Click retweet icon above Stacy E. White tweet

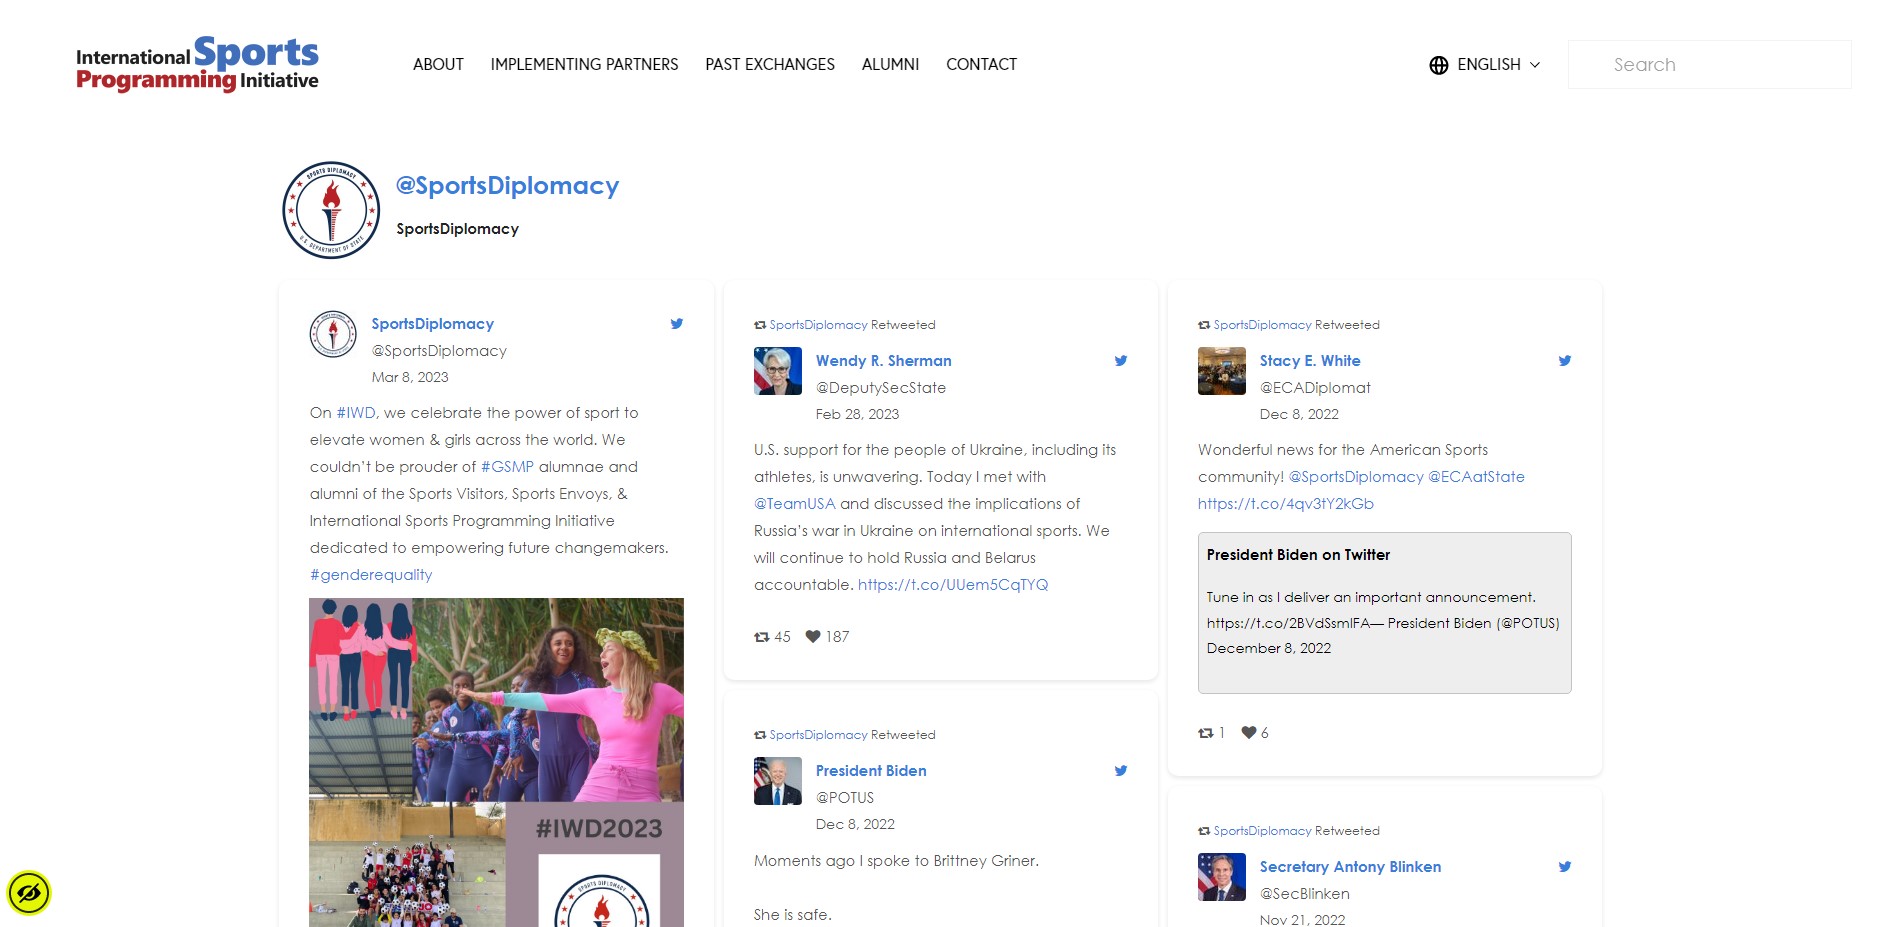click(1204, 325)
